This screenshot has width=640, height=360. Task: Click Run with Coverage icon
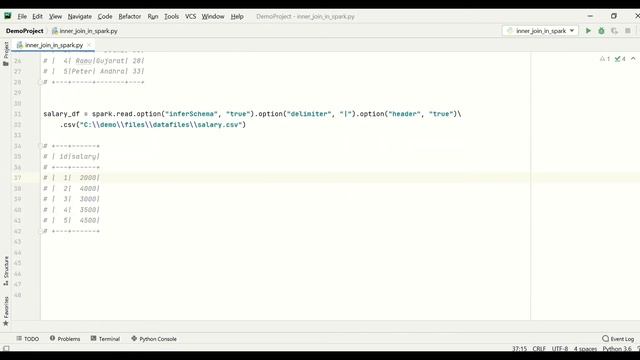pyautogui.click(x=614, y=31)
